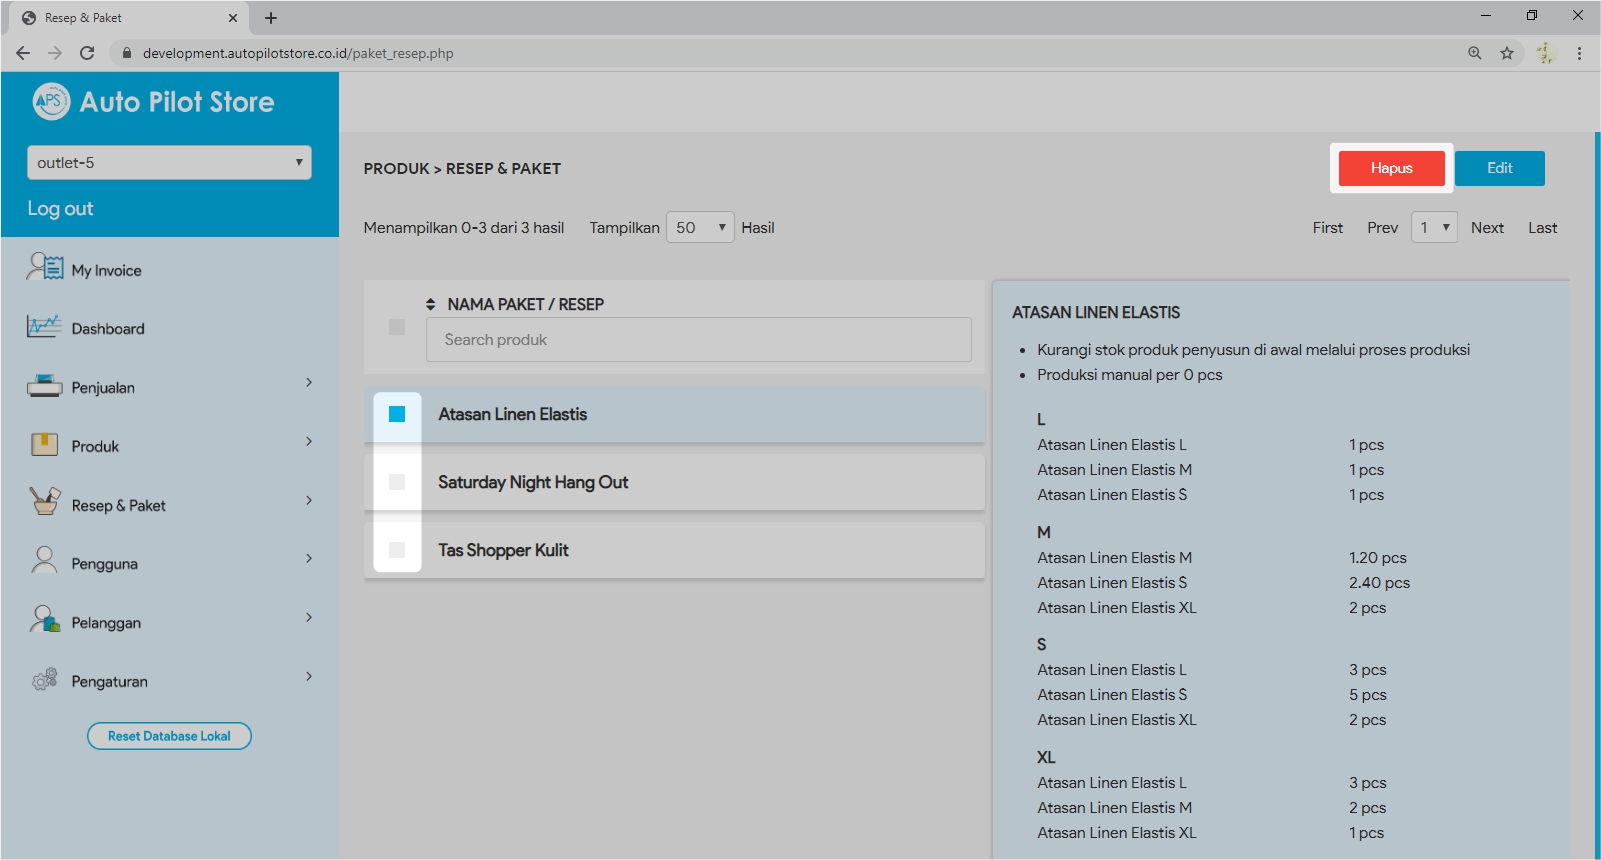Expand the Penjualan menu chevron

(x=309, y=383)
